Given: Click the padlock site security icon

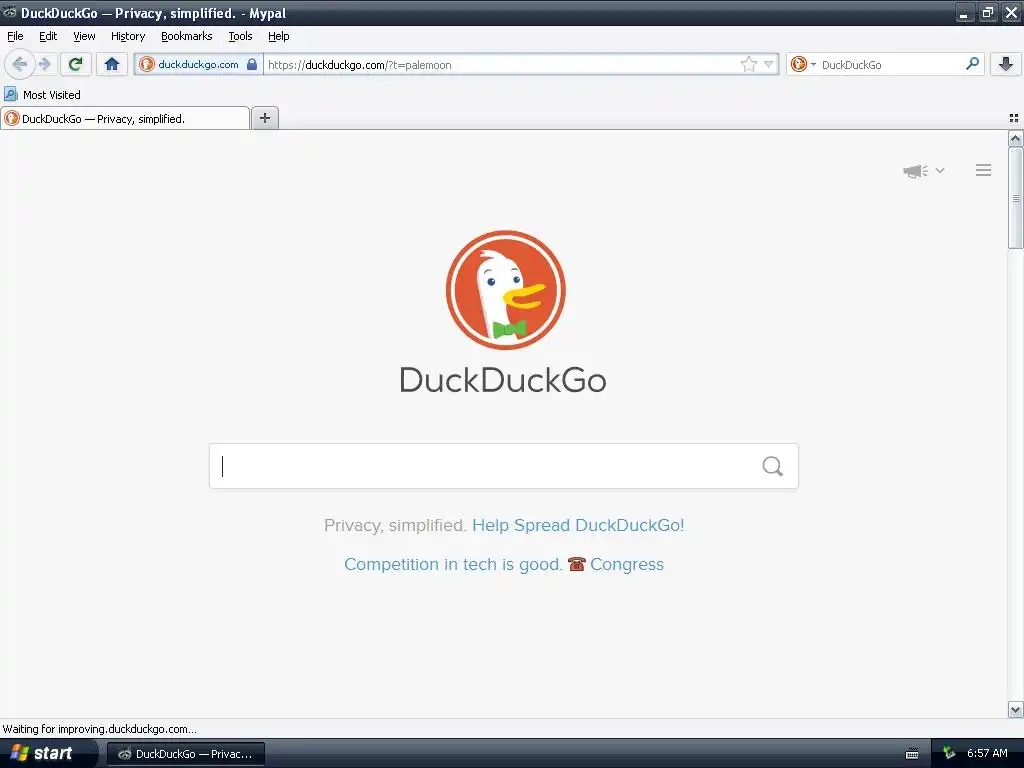Looking at the screenshot, I should point(252,64).
